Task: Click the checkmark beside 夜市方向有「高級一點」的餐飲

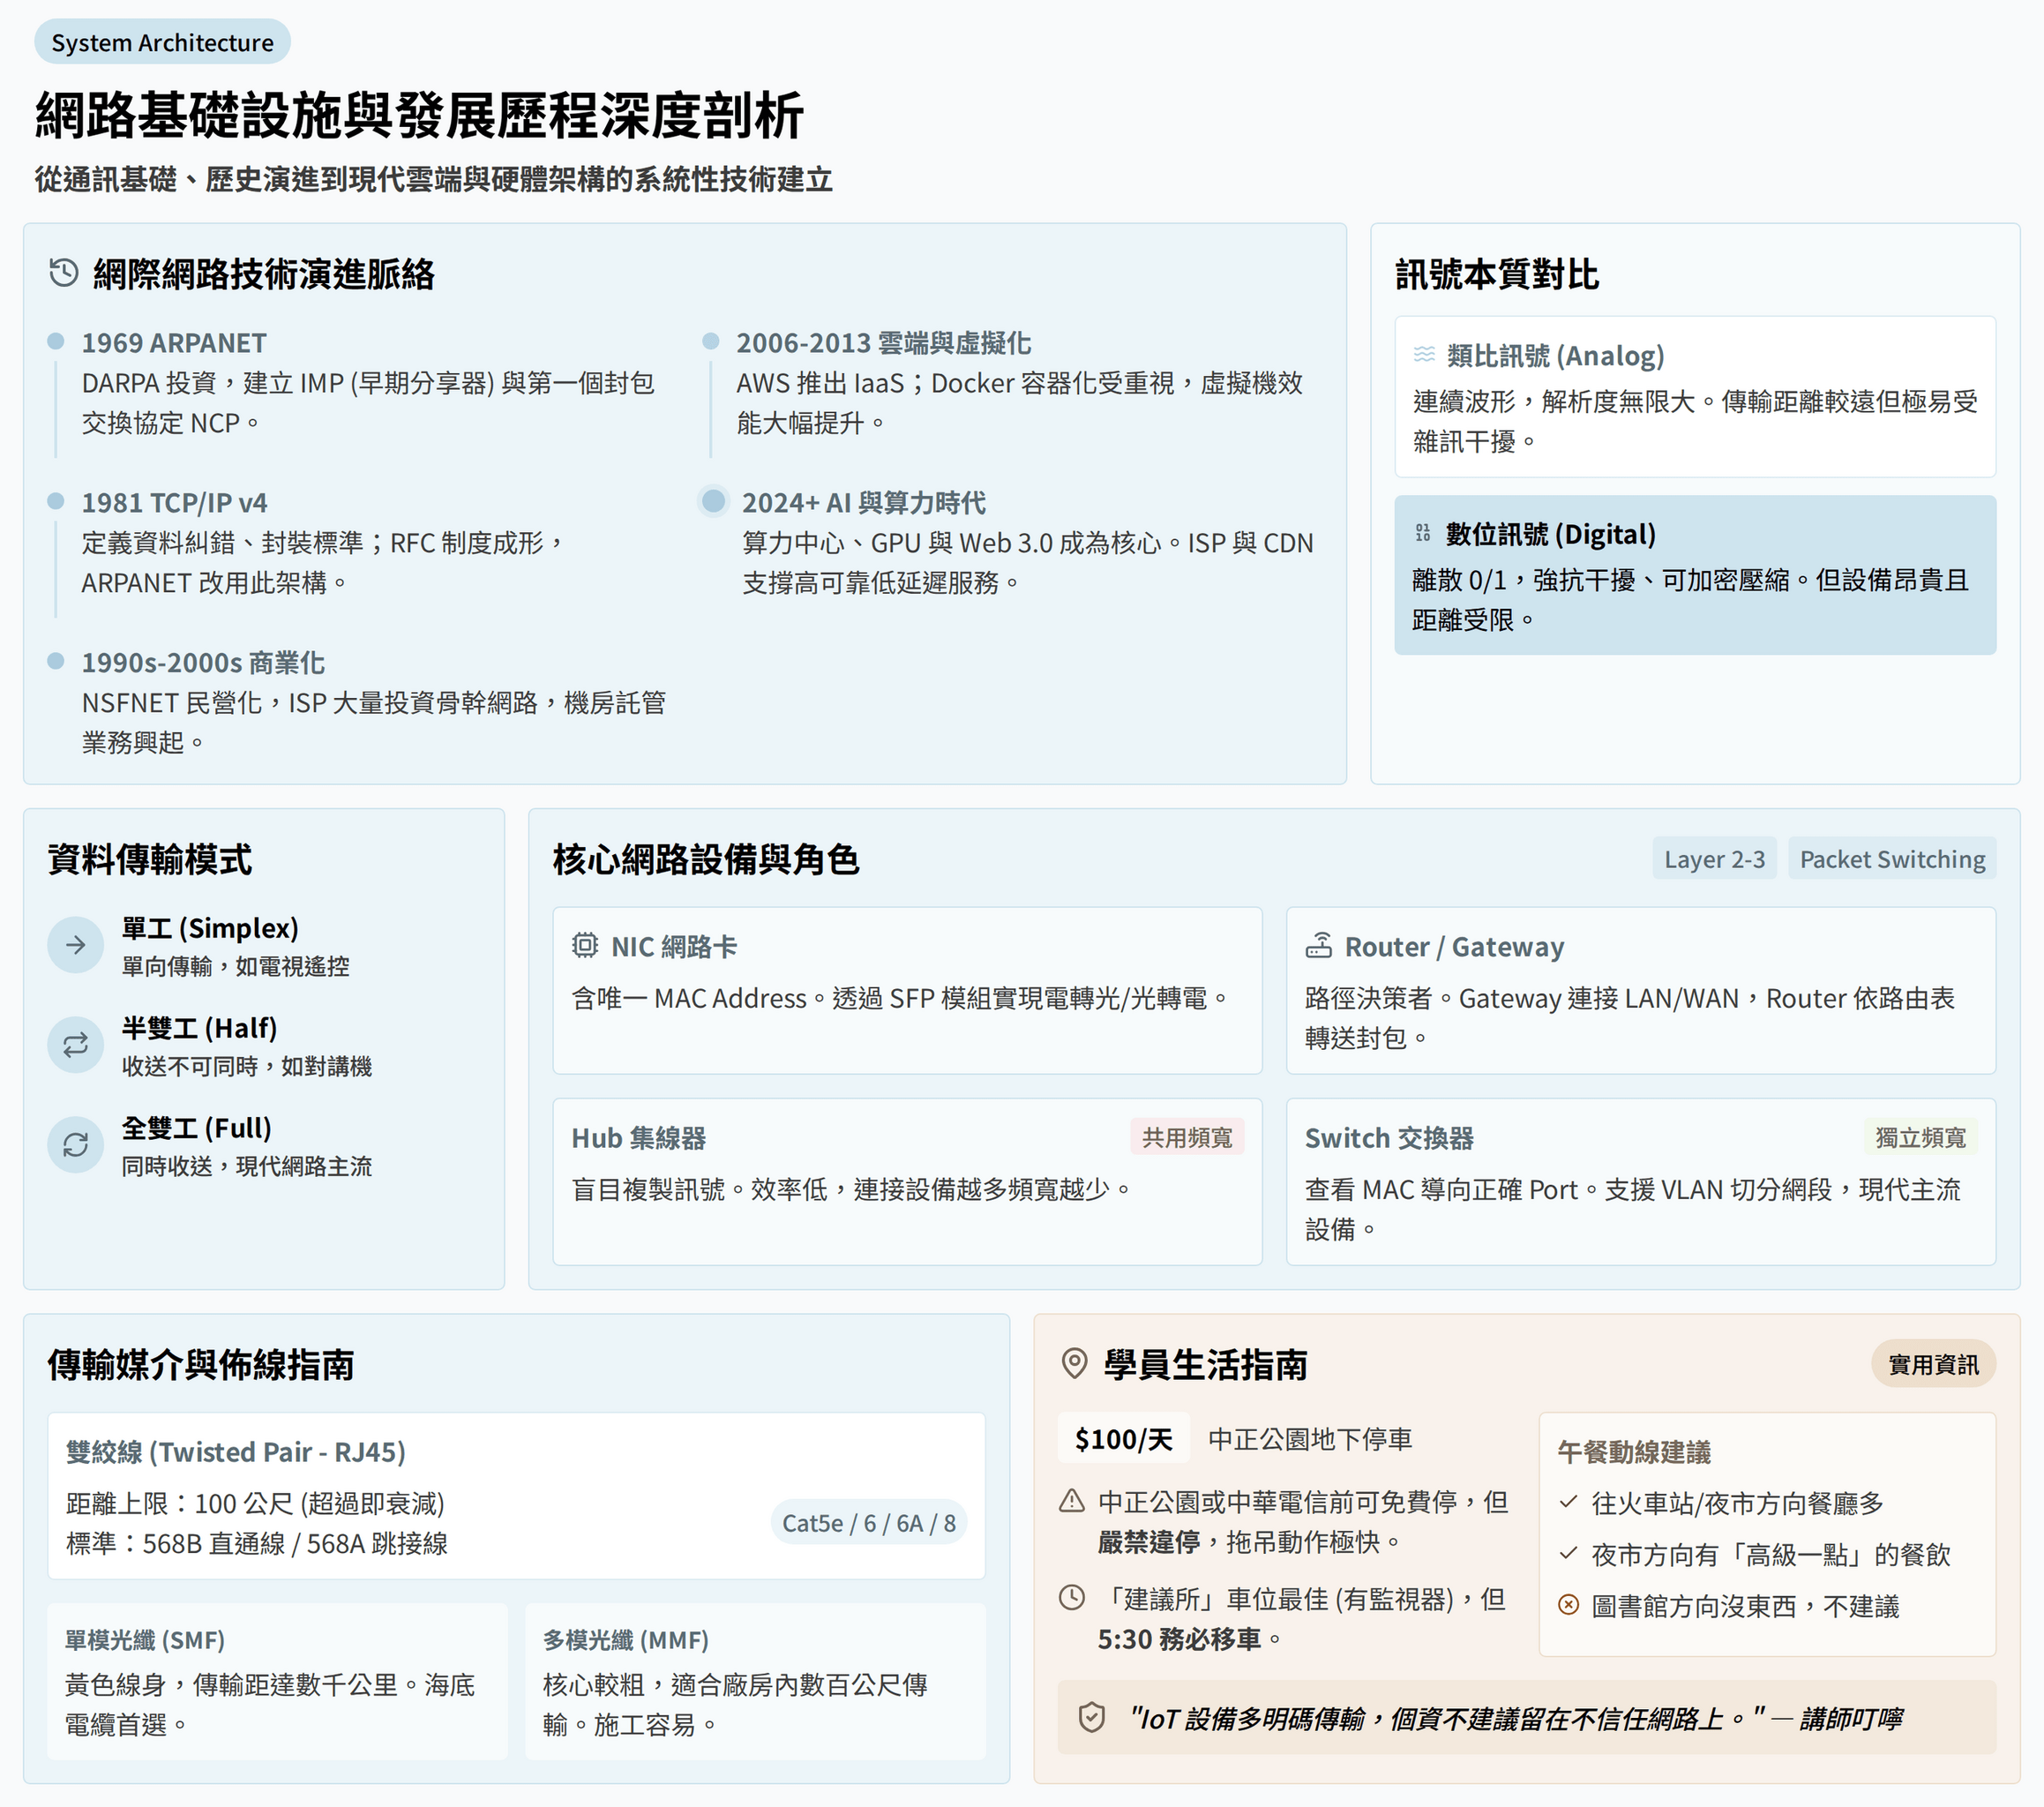Action: [1569, 1554]
